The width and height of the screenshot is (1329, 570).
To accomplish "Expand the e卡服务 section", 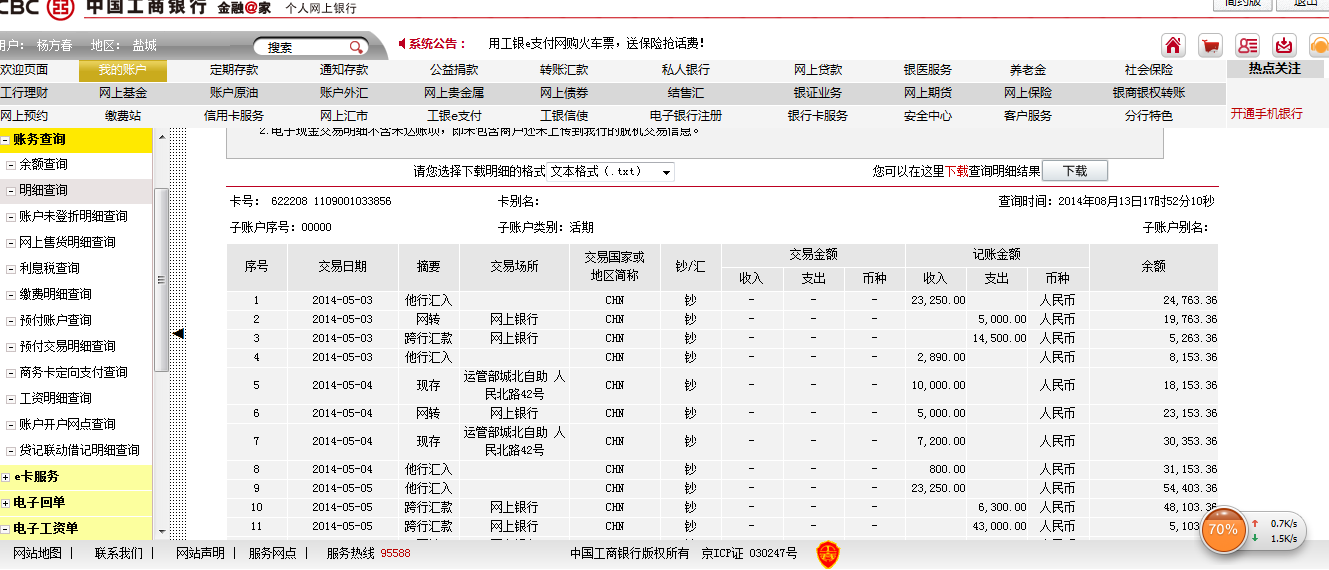I will click(x=7, y=477).
